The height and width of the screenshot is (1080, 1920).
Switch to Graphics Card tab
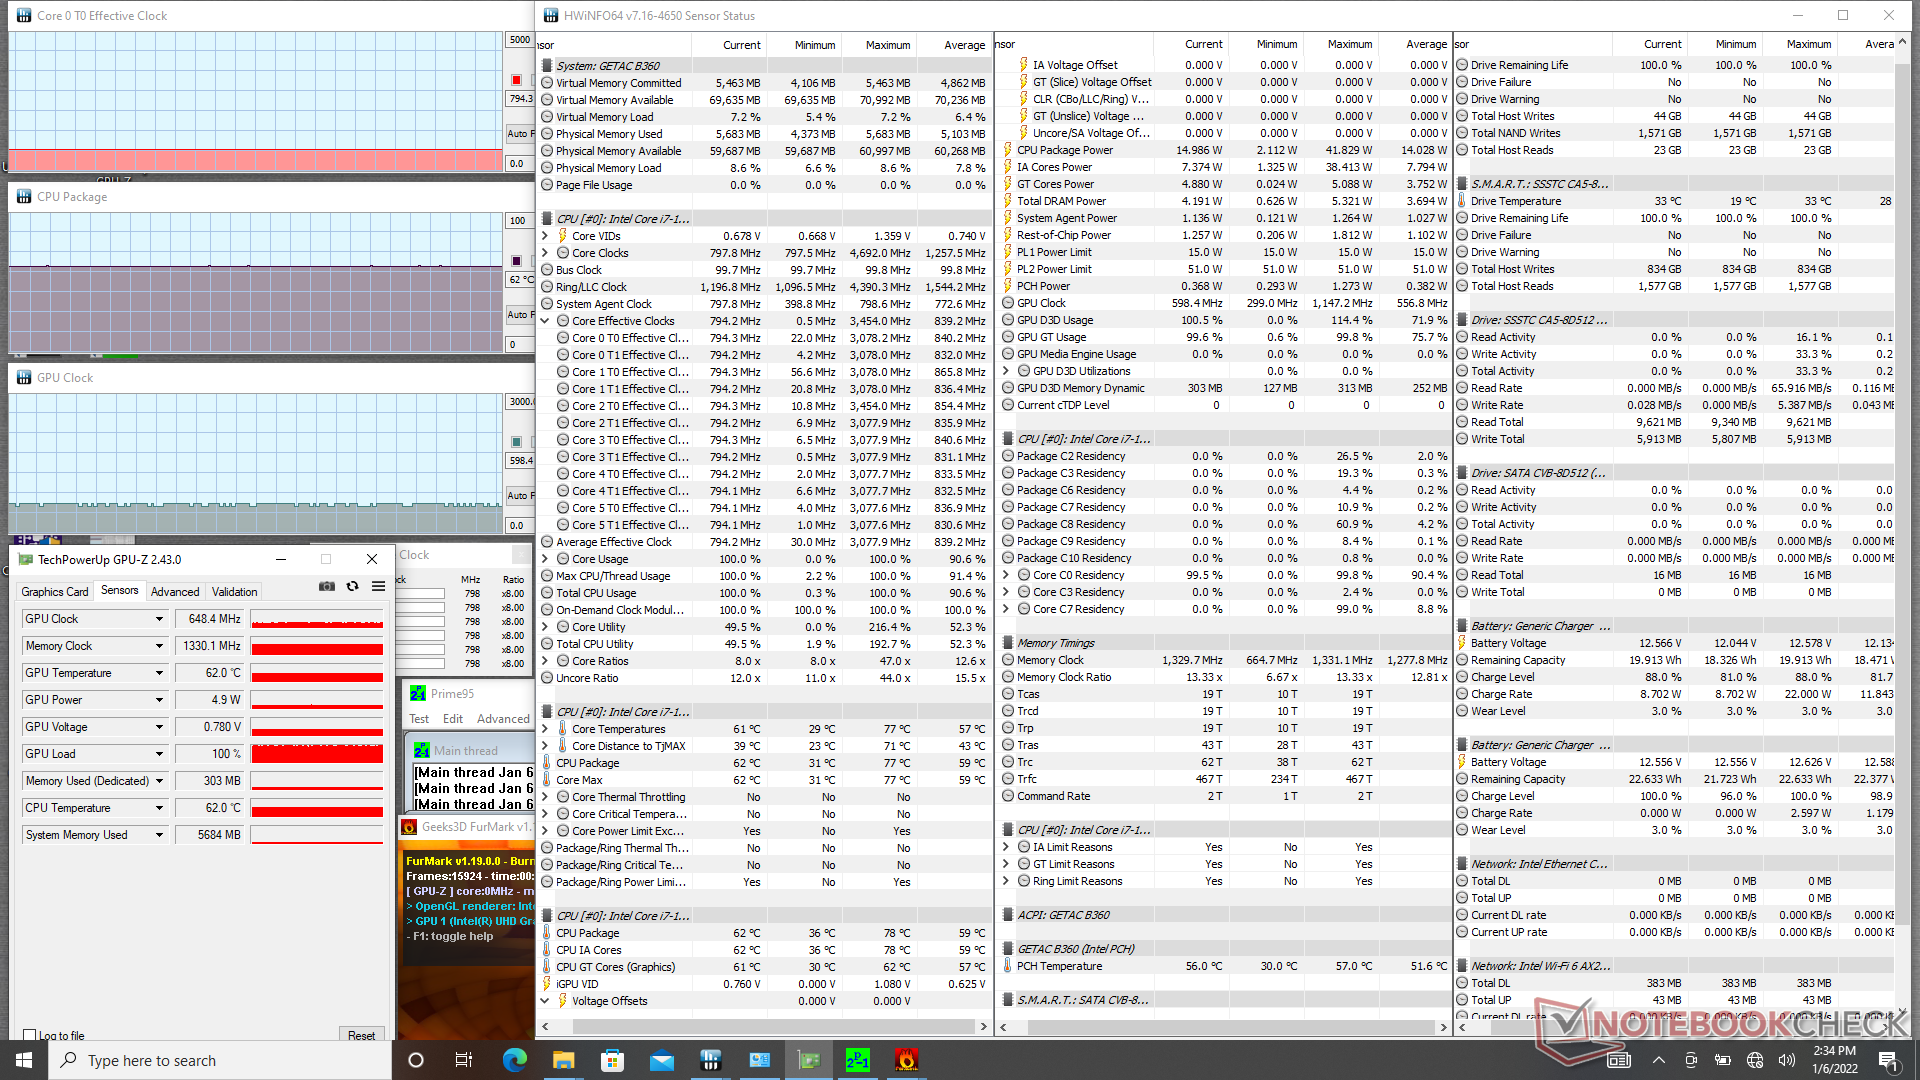pos(55,592)
